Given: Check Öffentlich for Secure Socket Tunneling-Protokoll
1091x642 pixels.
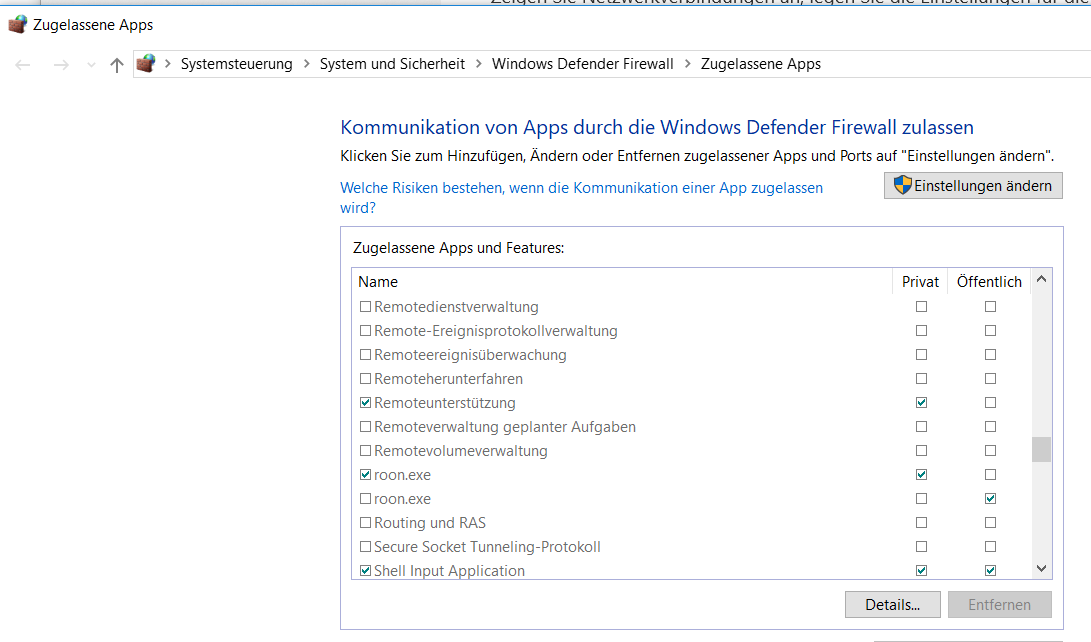Looking at the screenshot, I should pos(990,547).
